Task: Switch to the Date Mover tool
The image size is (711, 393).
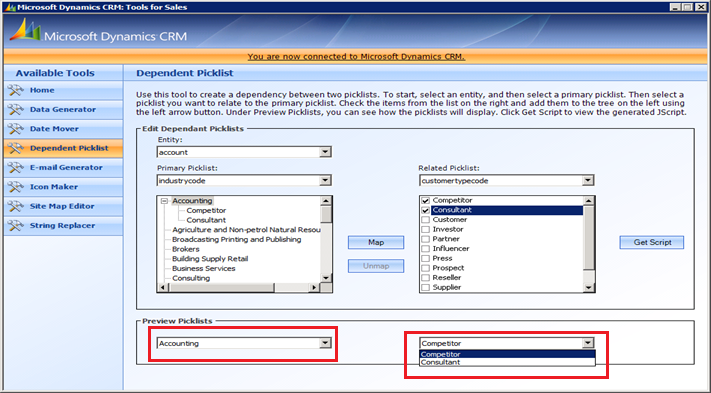Action: [x=63, y=129]
